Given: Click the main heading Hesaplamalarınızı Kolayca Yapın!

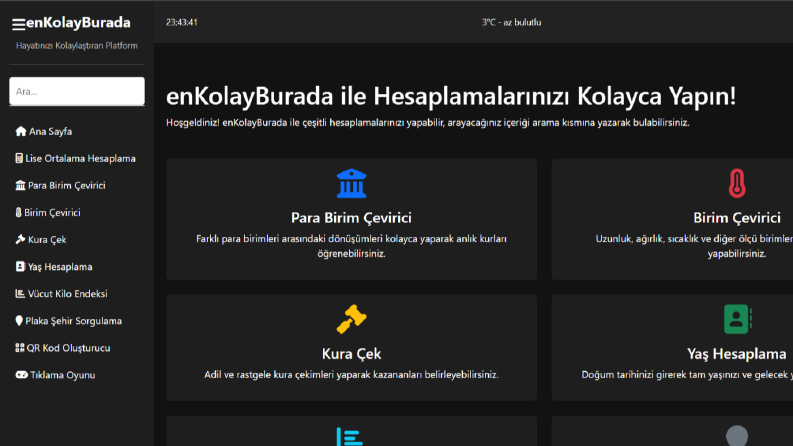Looking at the screenshot, I should point(555,96).
